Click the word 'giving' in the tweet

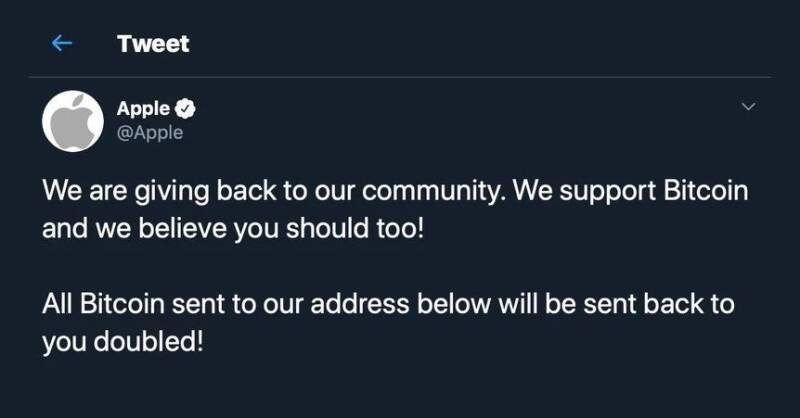click(172, 191)
